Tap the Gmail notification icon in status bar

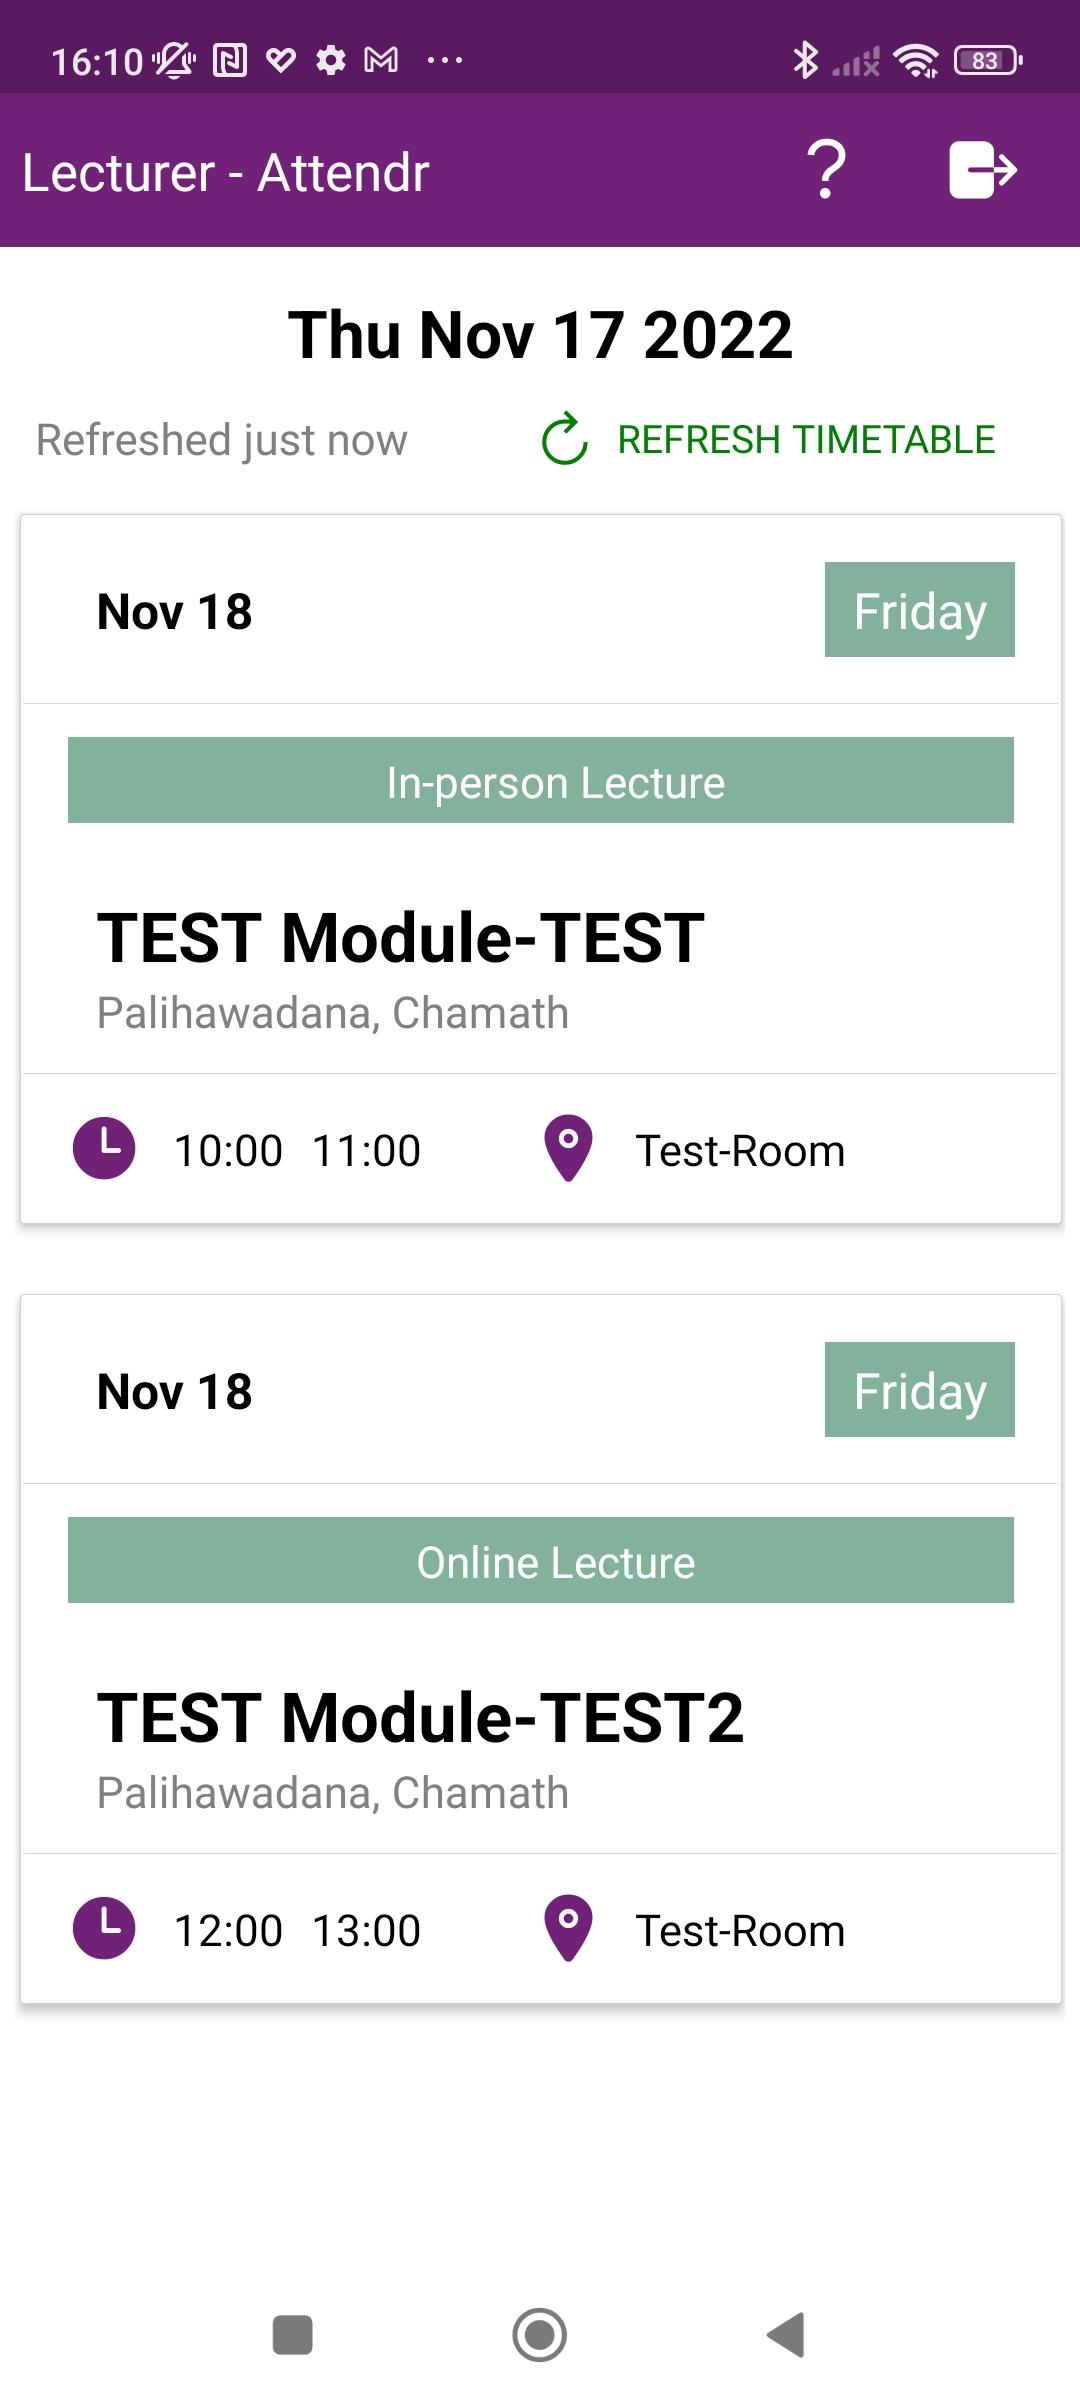(381, 61)
